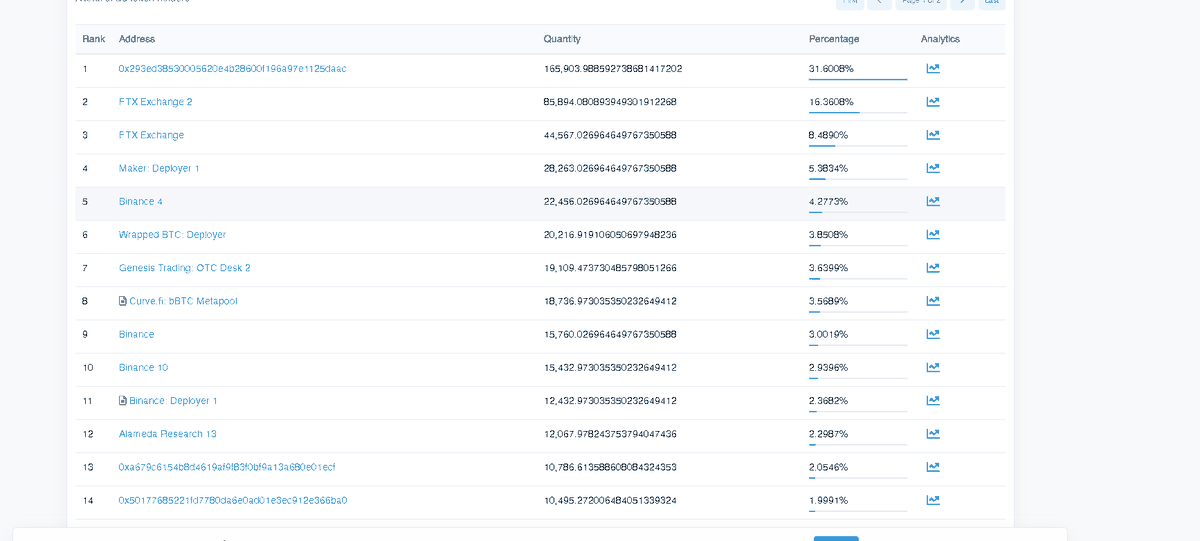
Task: Select quantity 19,109.473730485798051266
Action: point(610,268)
